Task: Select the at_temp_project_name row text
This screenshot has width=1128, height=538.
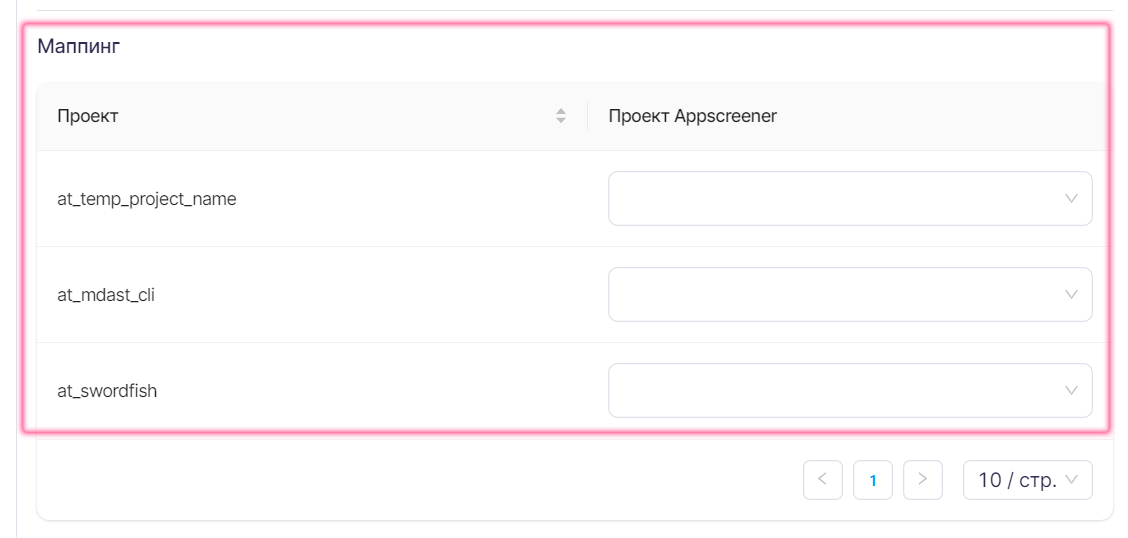Action: click(x=147, y=199)
